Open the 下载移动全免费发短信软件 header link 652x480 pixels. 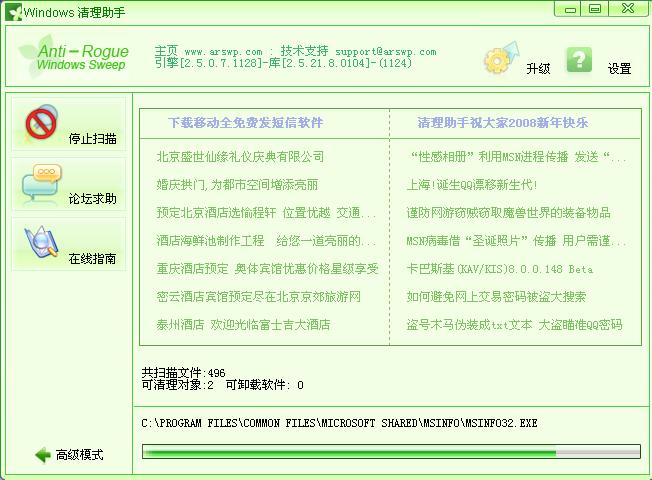pyautogui.click(x=246, y=123)
